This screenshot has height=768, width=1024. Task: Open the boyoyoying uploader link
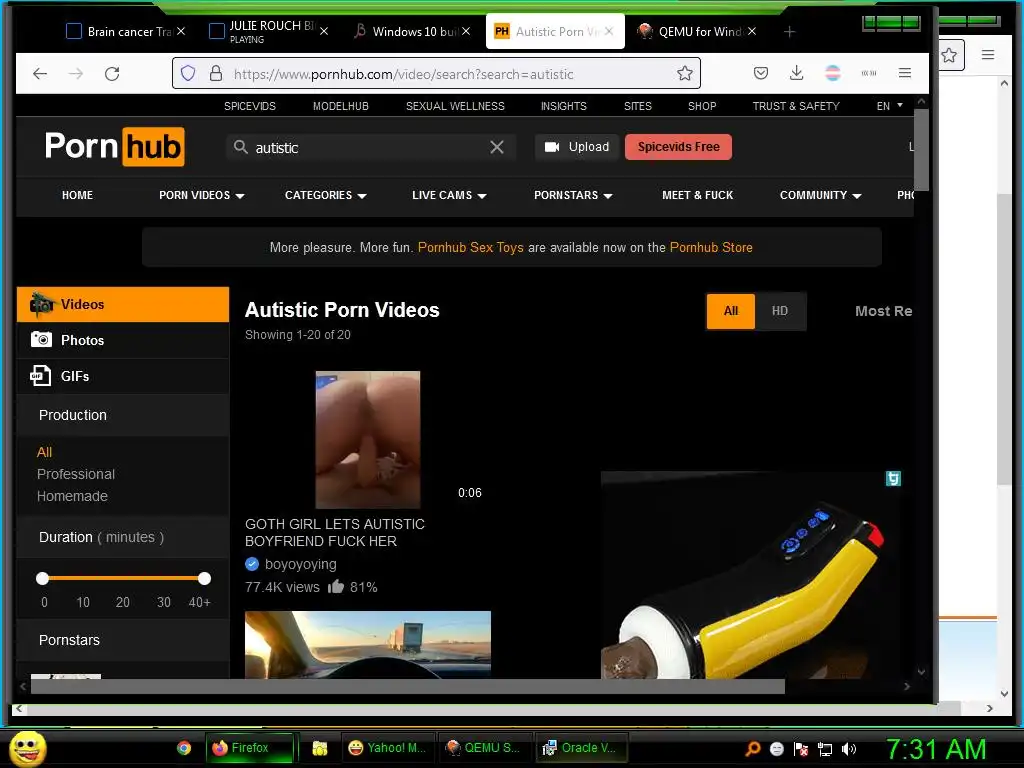[x=300, y=564]
